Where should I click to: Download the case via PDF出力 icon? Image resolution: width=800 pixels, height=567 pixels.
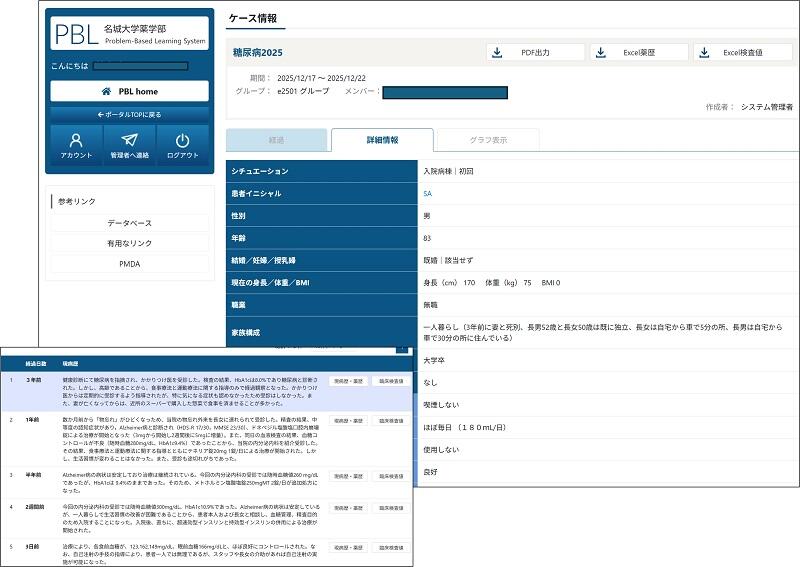click(x=499, y=52)
